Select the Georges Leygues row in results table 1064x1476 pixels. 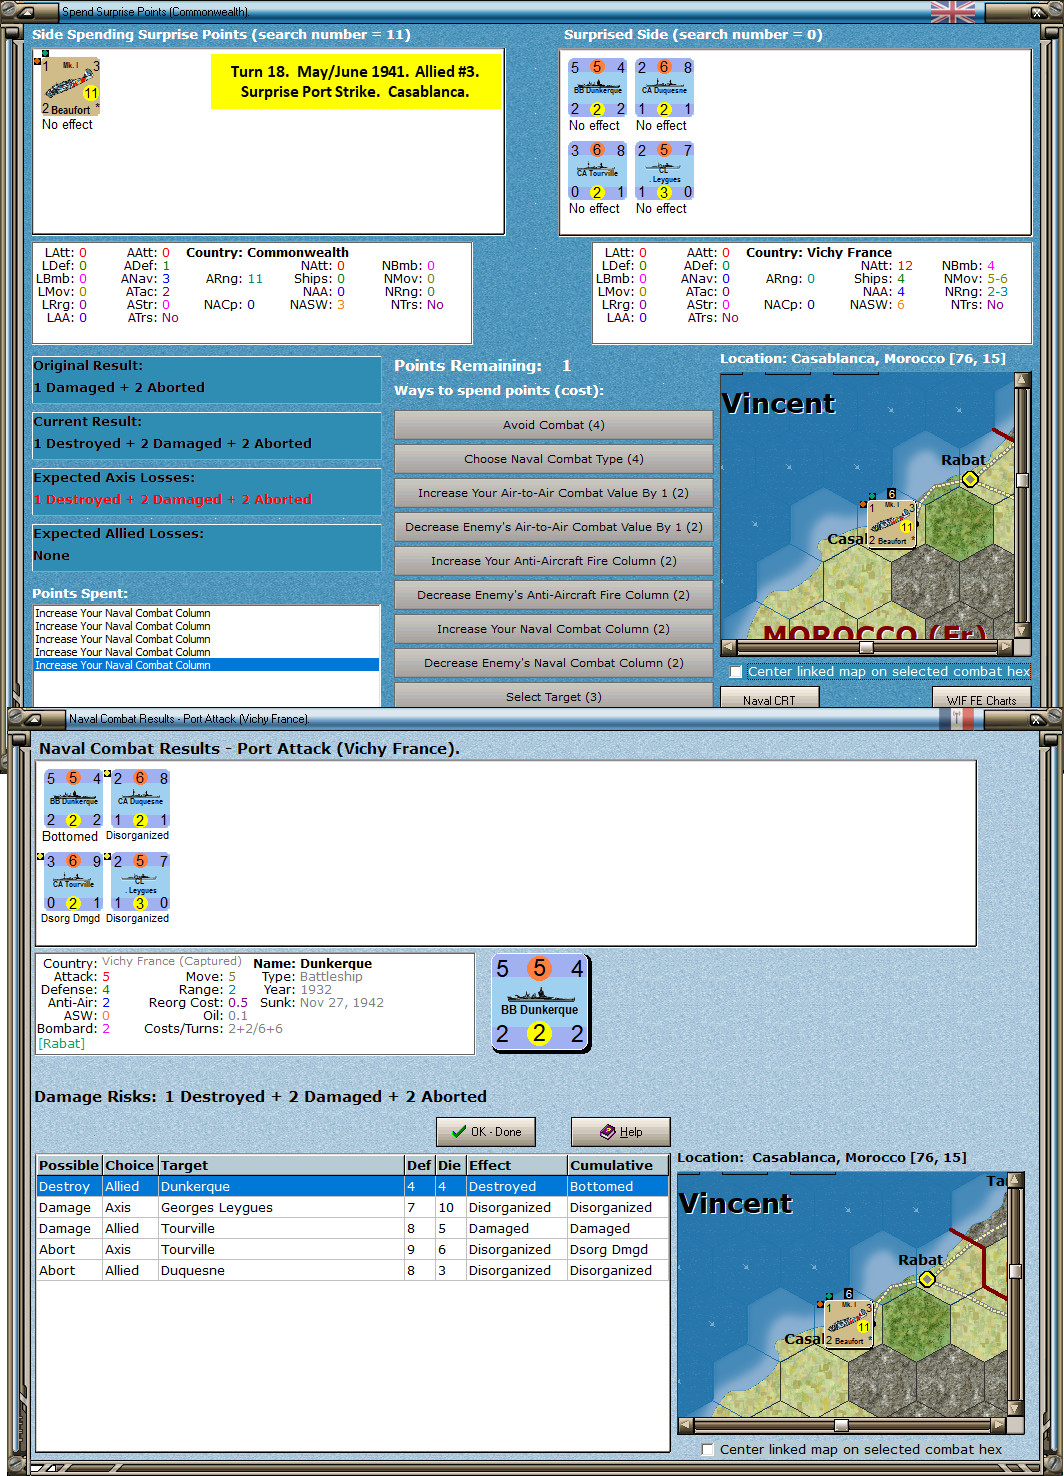click(x=352, y=1207)
